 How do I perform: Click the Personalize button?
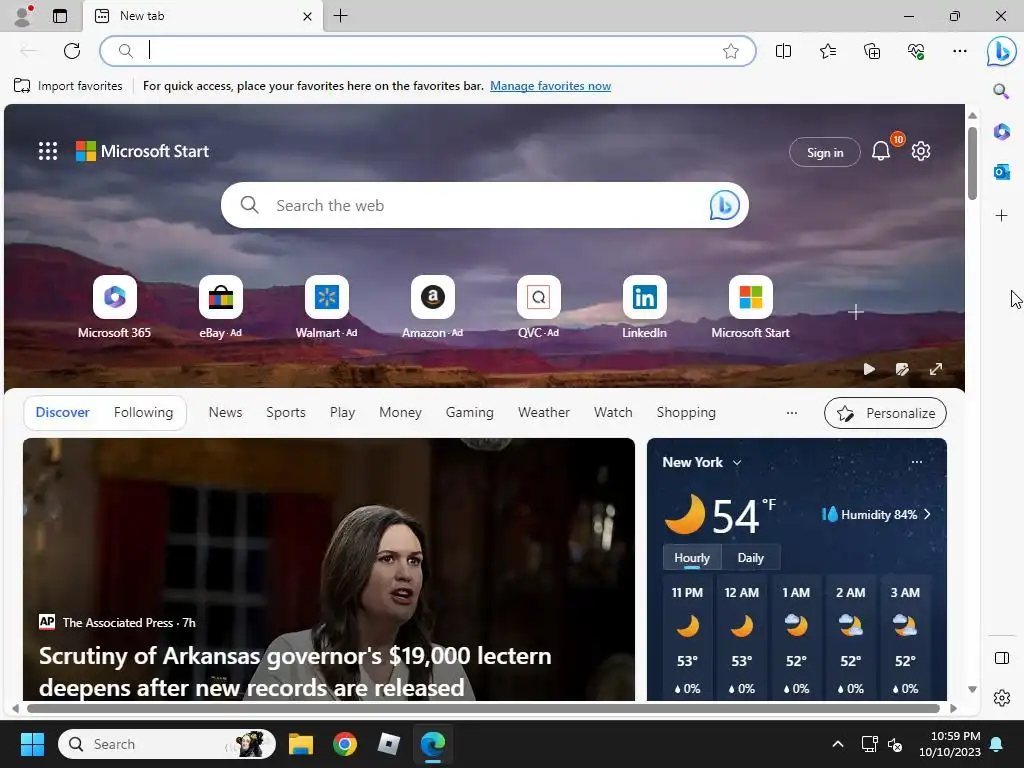pyautogui.click(x=885, y=413)
